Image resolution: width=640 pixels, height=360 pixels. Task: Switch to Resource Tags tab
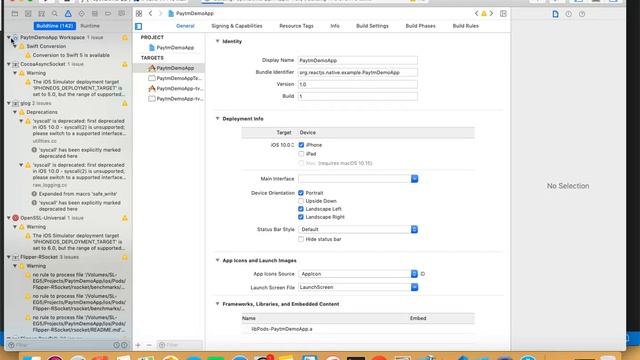(296, 26)
